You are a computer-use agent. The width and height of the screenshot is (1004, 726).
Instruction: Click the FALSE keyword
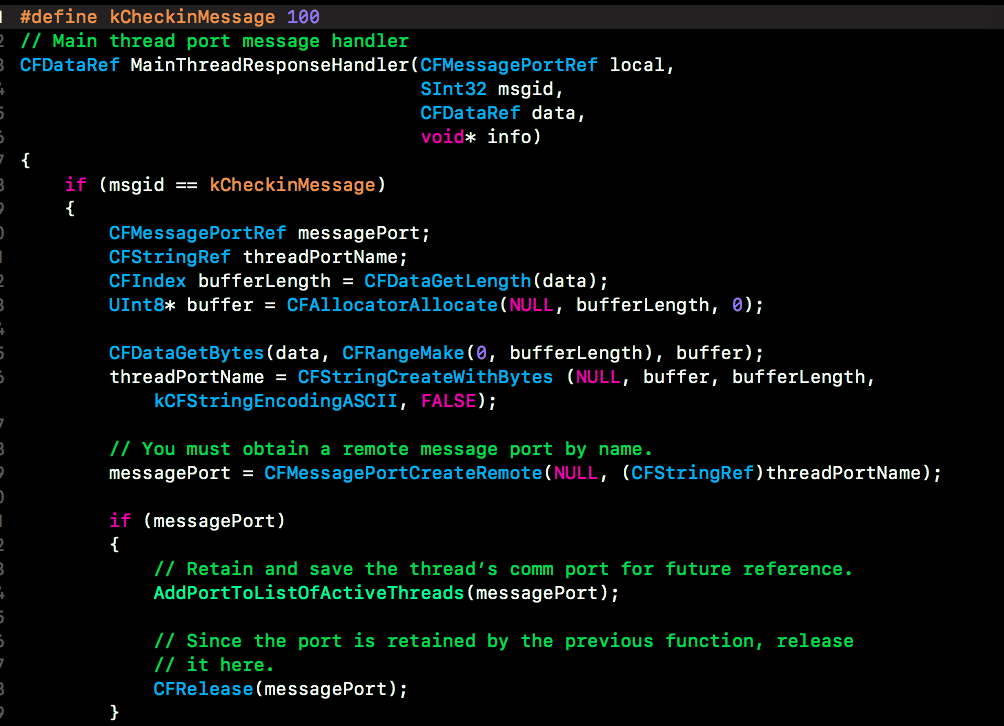[x=448, y=401]
